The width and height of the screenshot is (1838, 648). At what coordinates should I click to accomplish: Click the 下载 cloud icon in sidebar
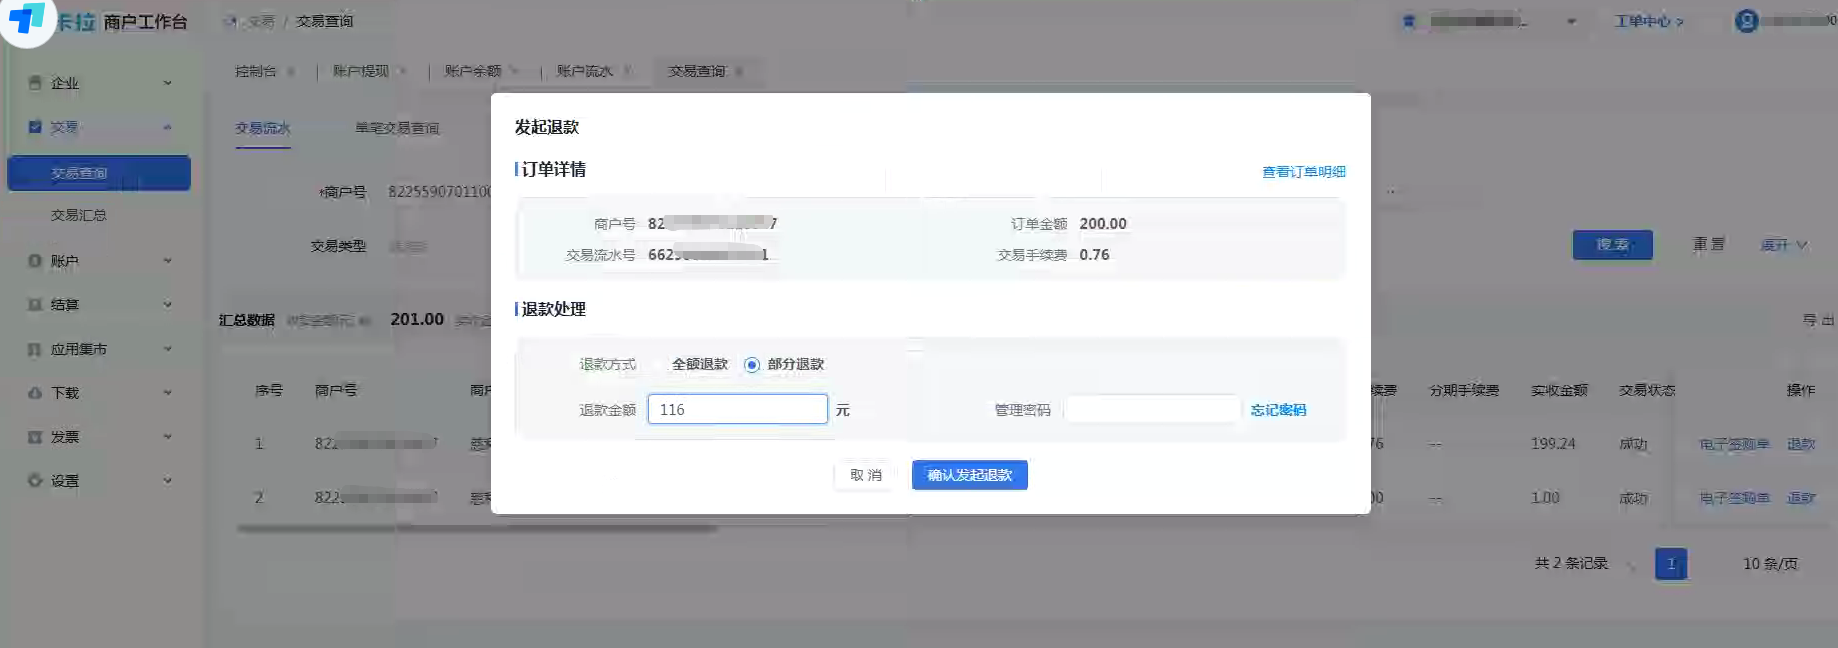coord(35,393)
